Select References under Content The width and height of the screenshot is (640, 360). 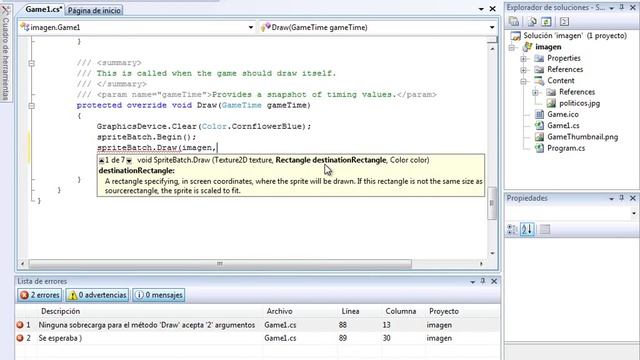click(x=577, y=92)
